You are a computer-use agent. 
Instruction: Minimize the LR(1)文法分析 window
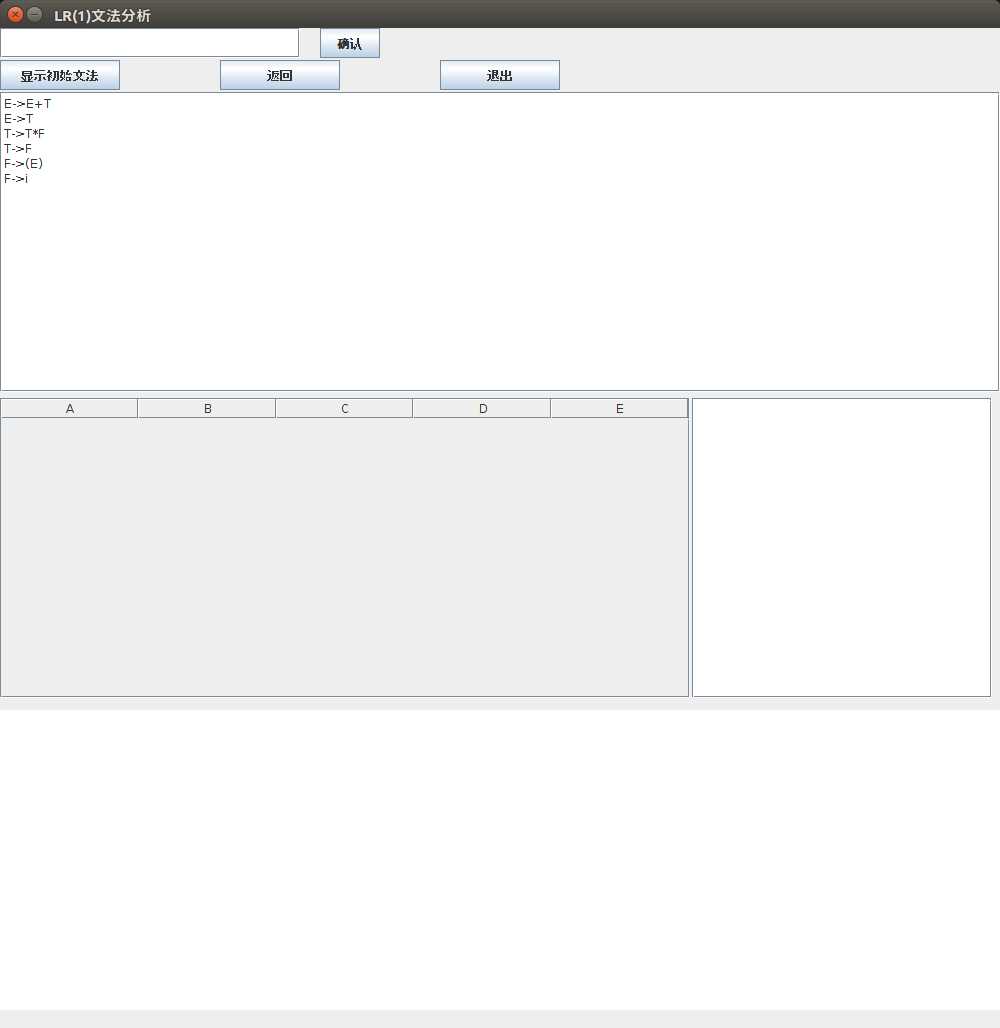point(34,14)
